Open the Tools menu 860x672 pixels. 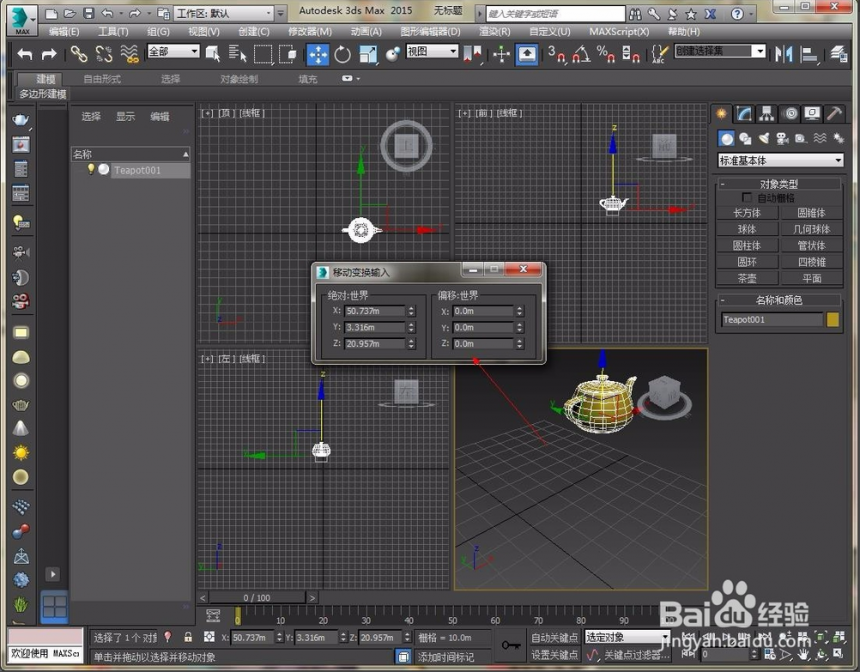113,32
